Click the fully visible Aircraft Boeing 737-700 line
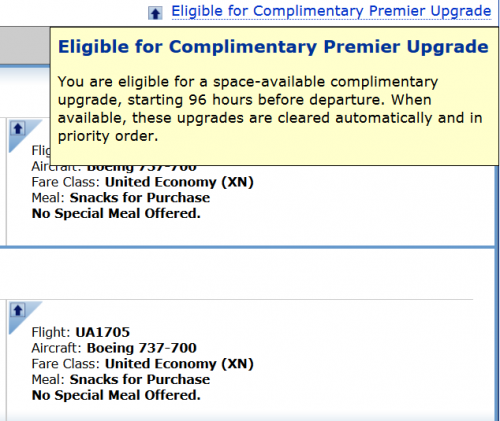 [114, 348]
